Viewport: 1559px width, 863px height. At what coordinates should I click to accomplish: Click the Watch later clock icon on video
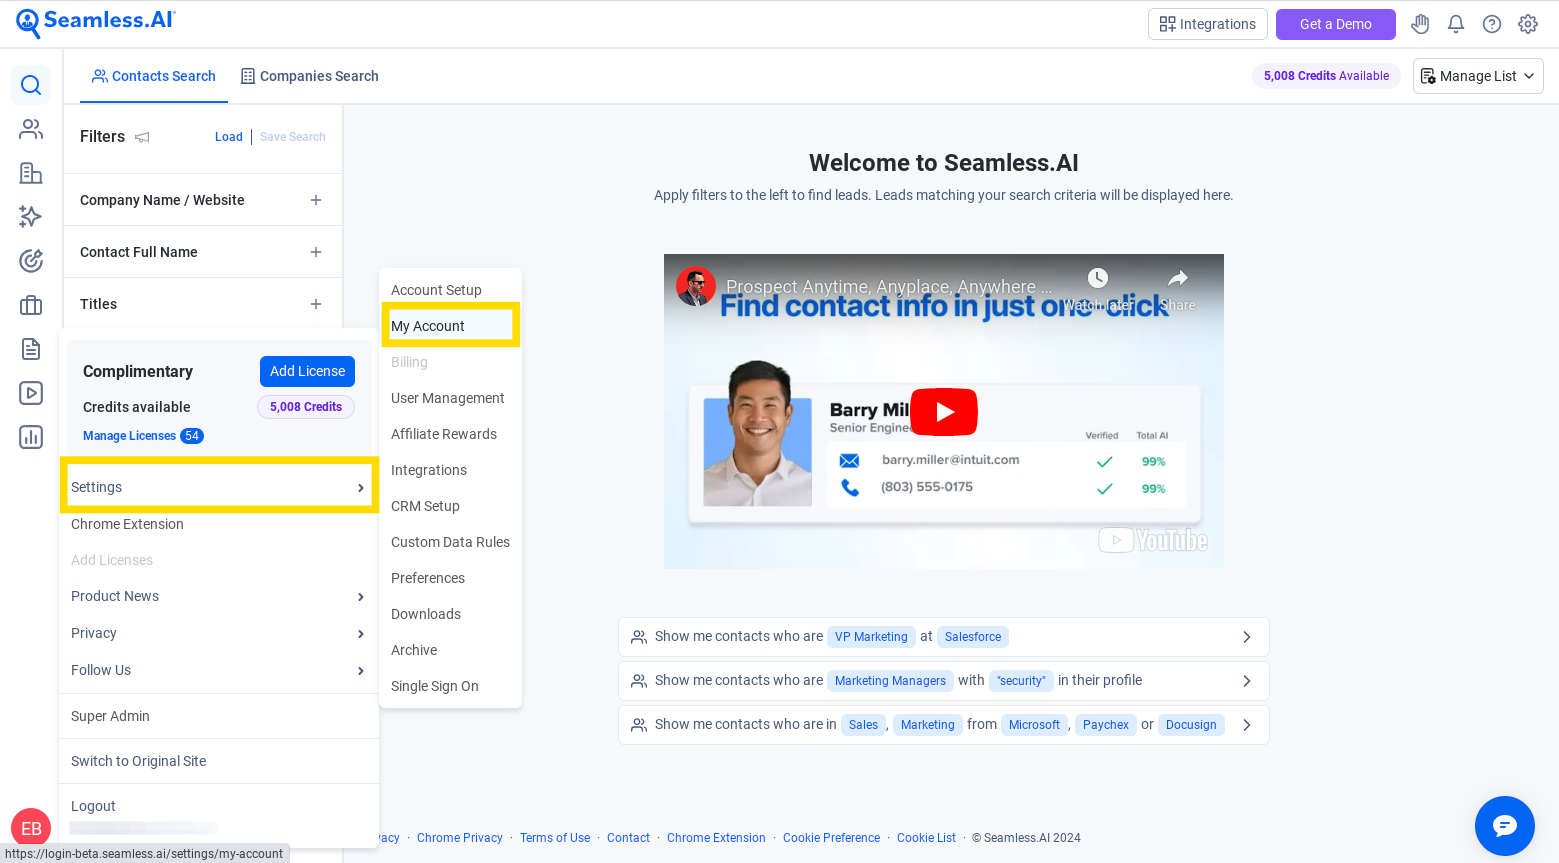1098,278
